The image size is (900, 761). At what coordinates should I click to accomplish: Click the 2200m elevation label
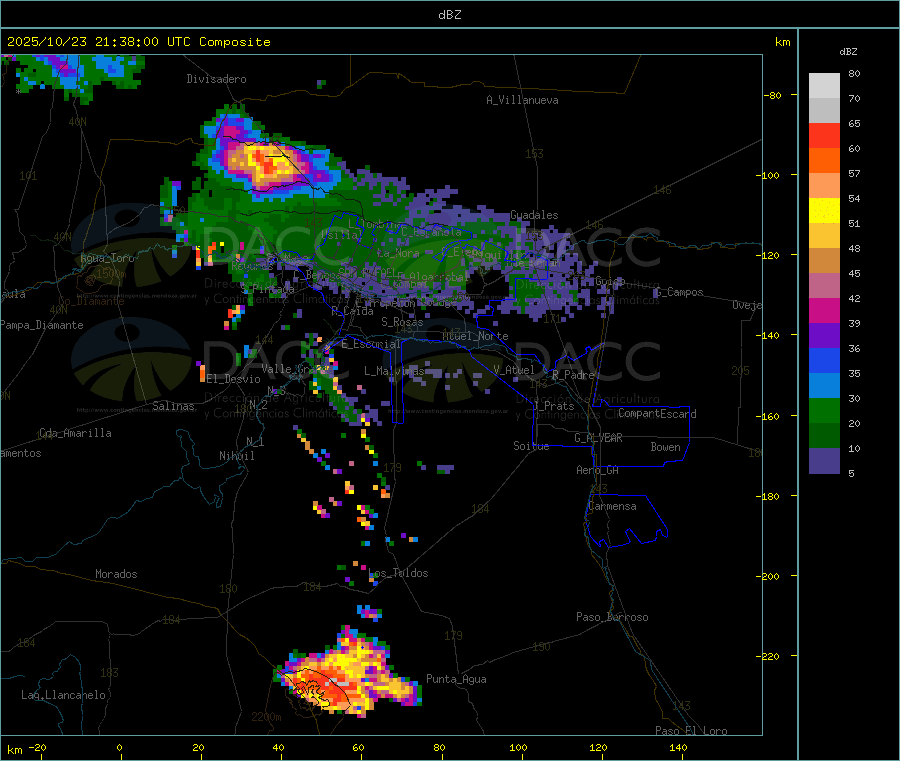266,717
